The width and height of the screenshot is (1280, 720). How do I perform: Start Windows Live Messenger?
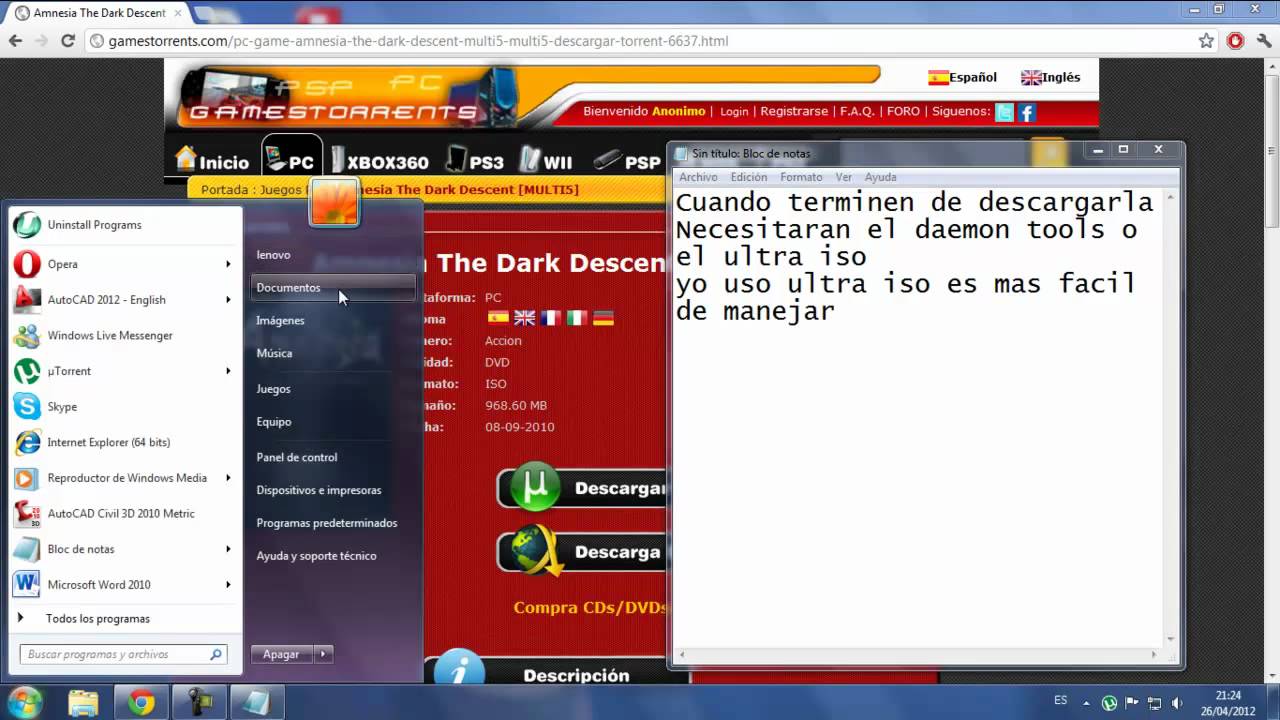coord(126,335)
